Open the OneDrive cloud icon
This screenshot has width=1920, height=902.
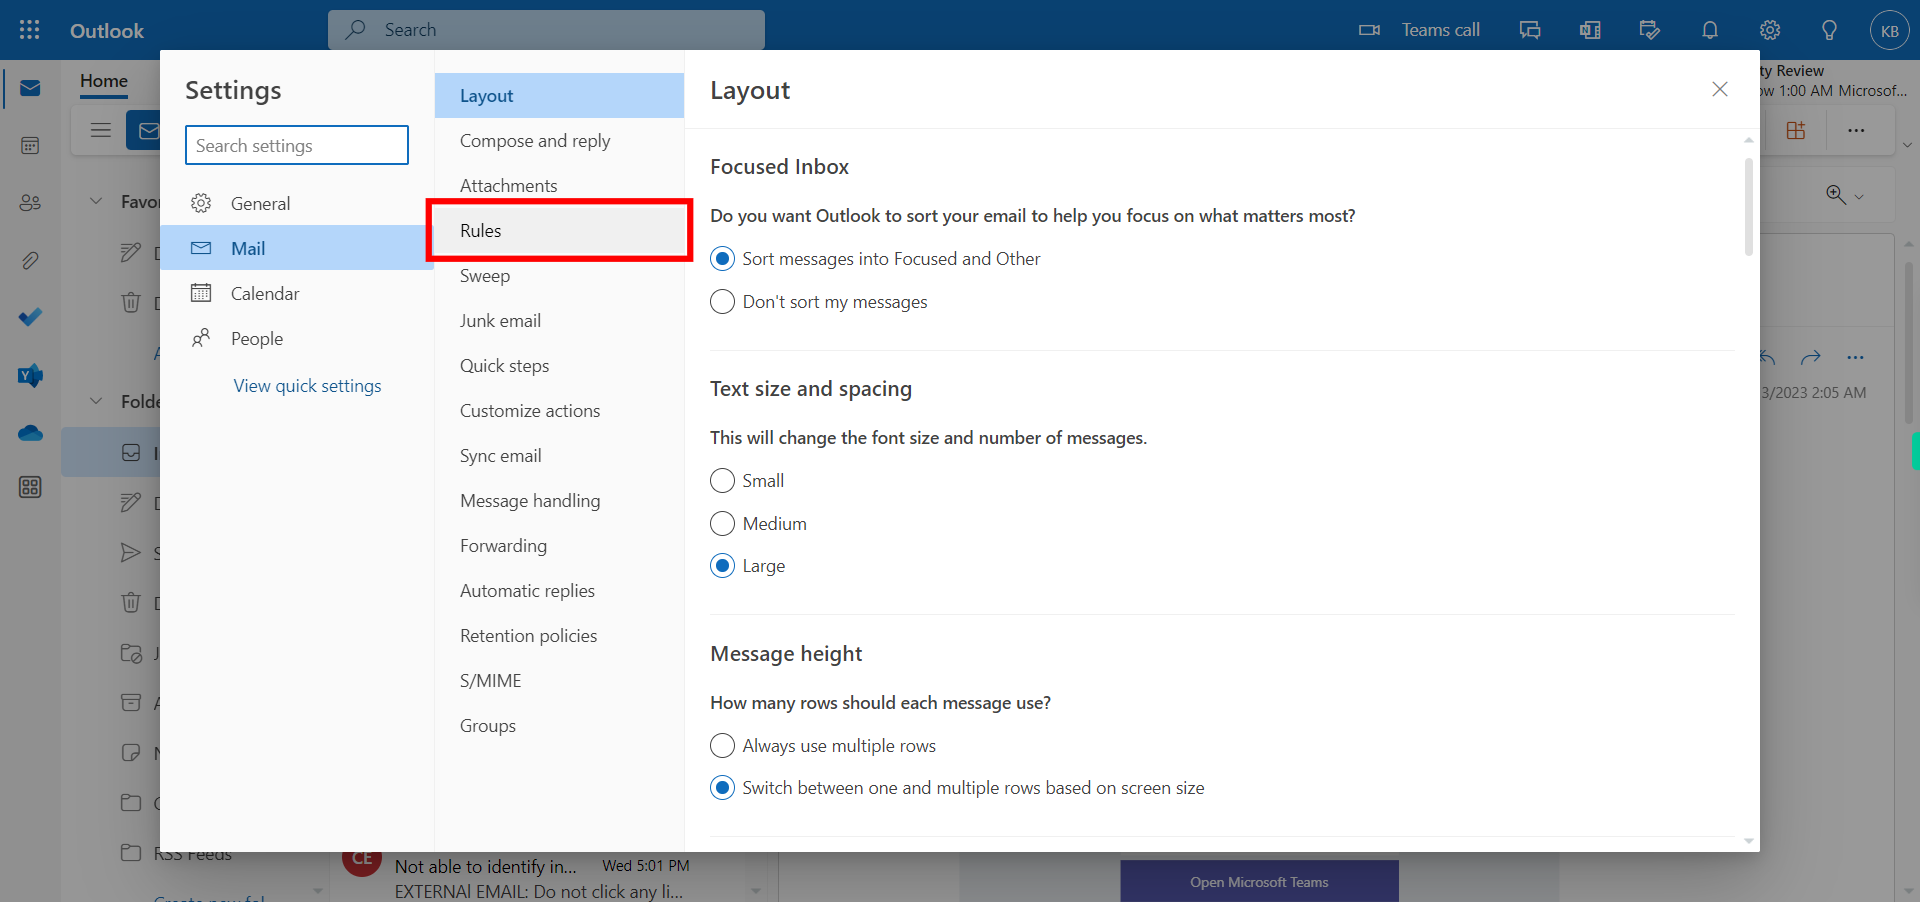click(x=30, y=433)
